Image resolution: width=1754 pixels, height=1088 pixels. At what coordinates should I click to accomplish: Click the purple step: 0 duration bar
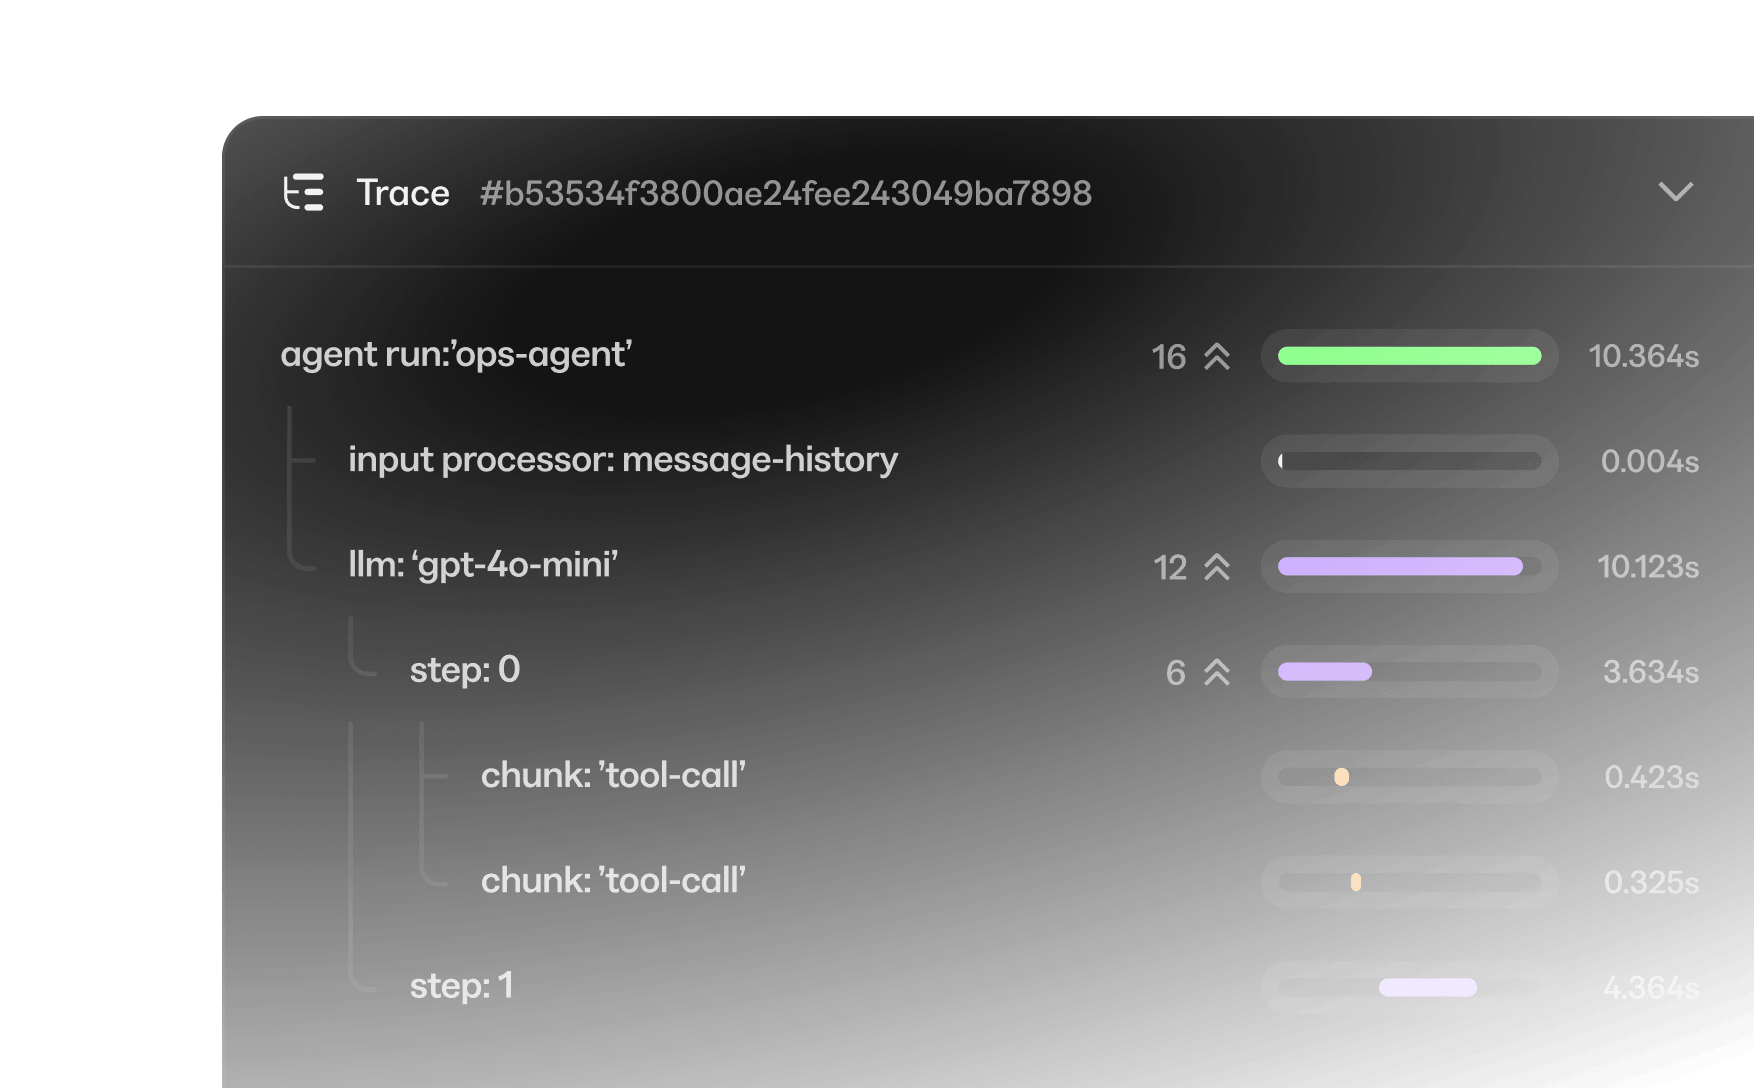point(1324,672)
